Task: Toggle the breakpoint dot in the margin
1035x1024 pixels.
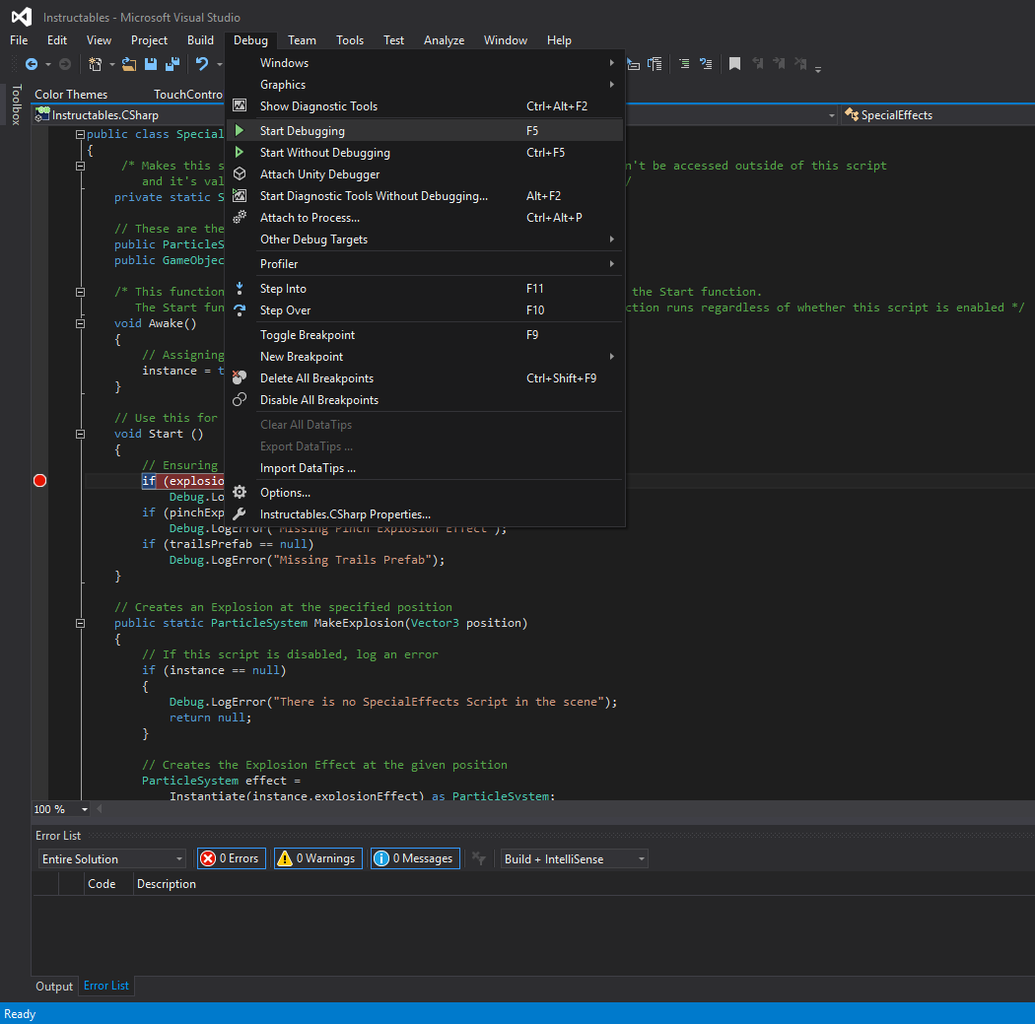Action: point(39,480)
